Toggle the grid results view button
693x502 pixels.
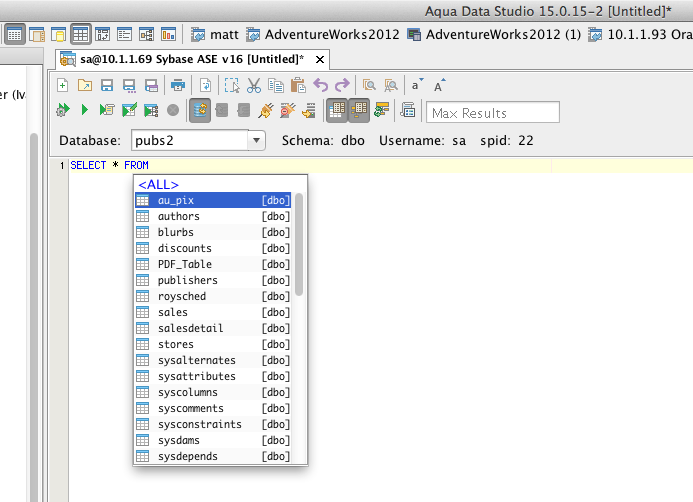click(337, 110)
